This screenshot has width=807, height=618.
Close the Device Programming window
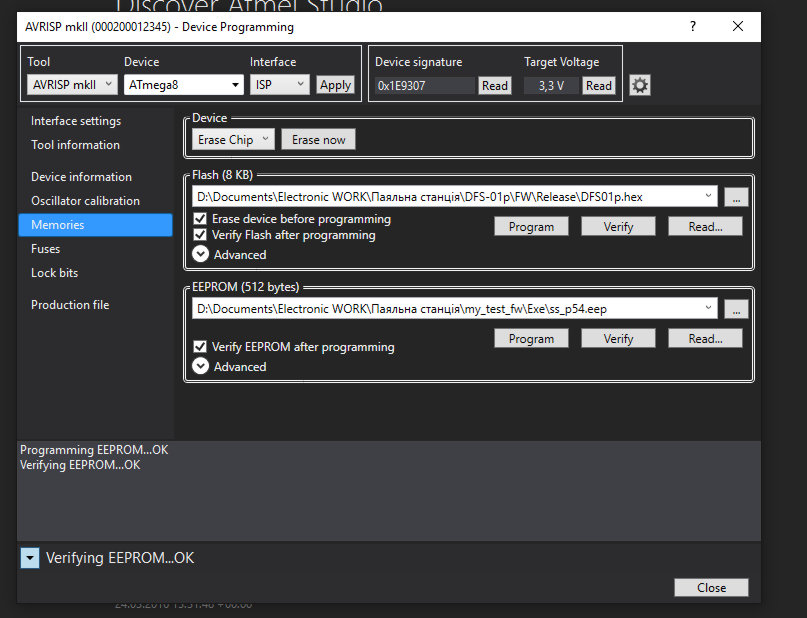tap(738, 26)
